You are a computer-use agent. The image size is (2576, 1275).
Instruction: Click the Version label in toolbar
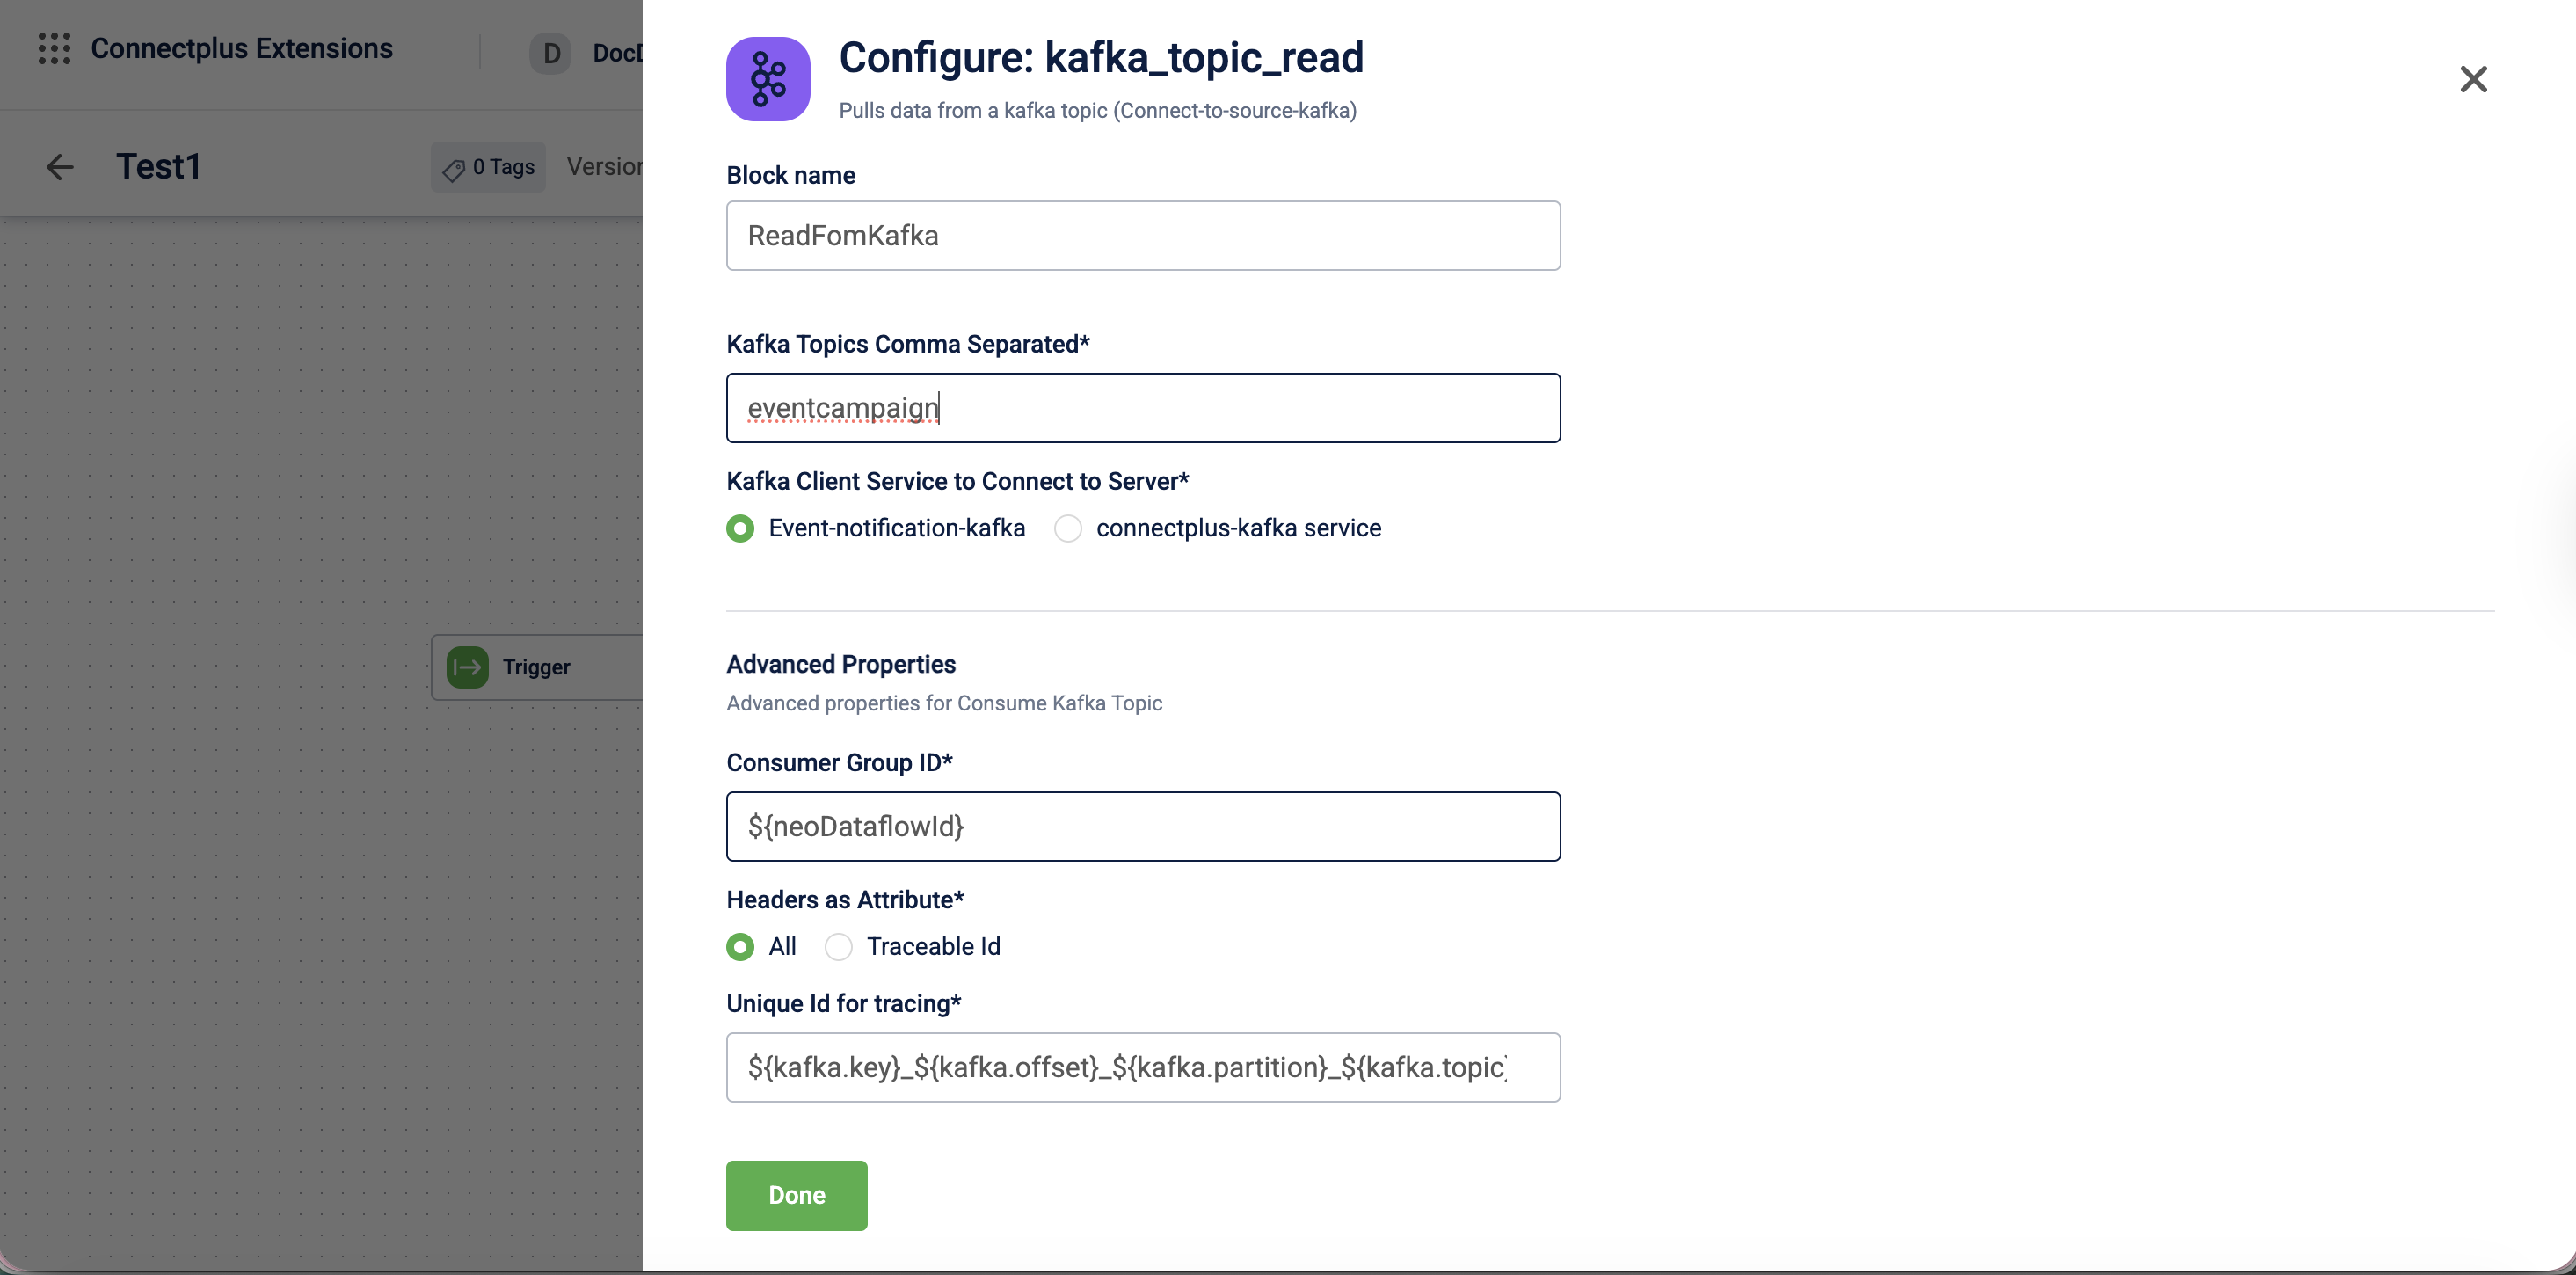(604, 167)
